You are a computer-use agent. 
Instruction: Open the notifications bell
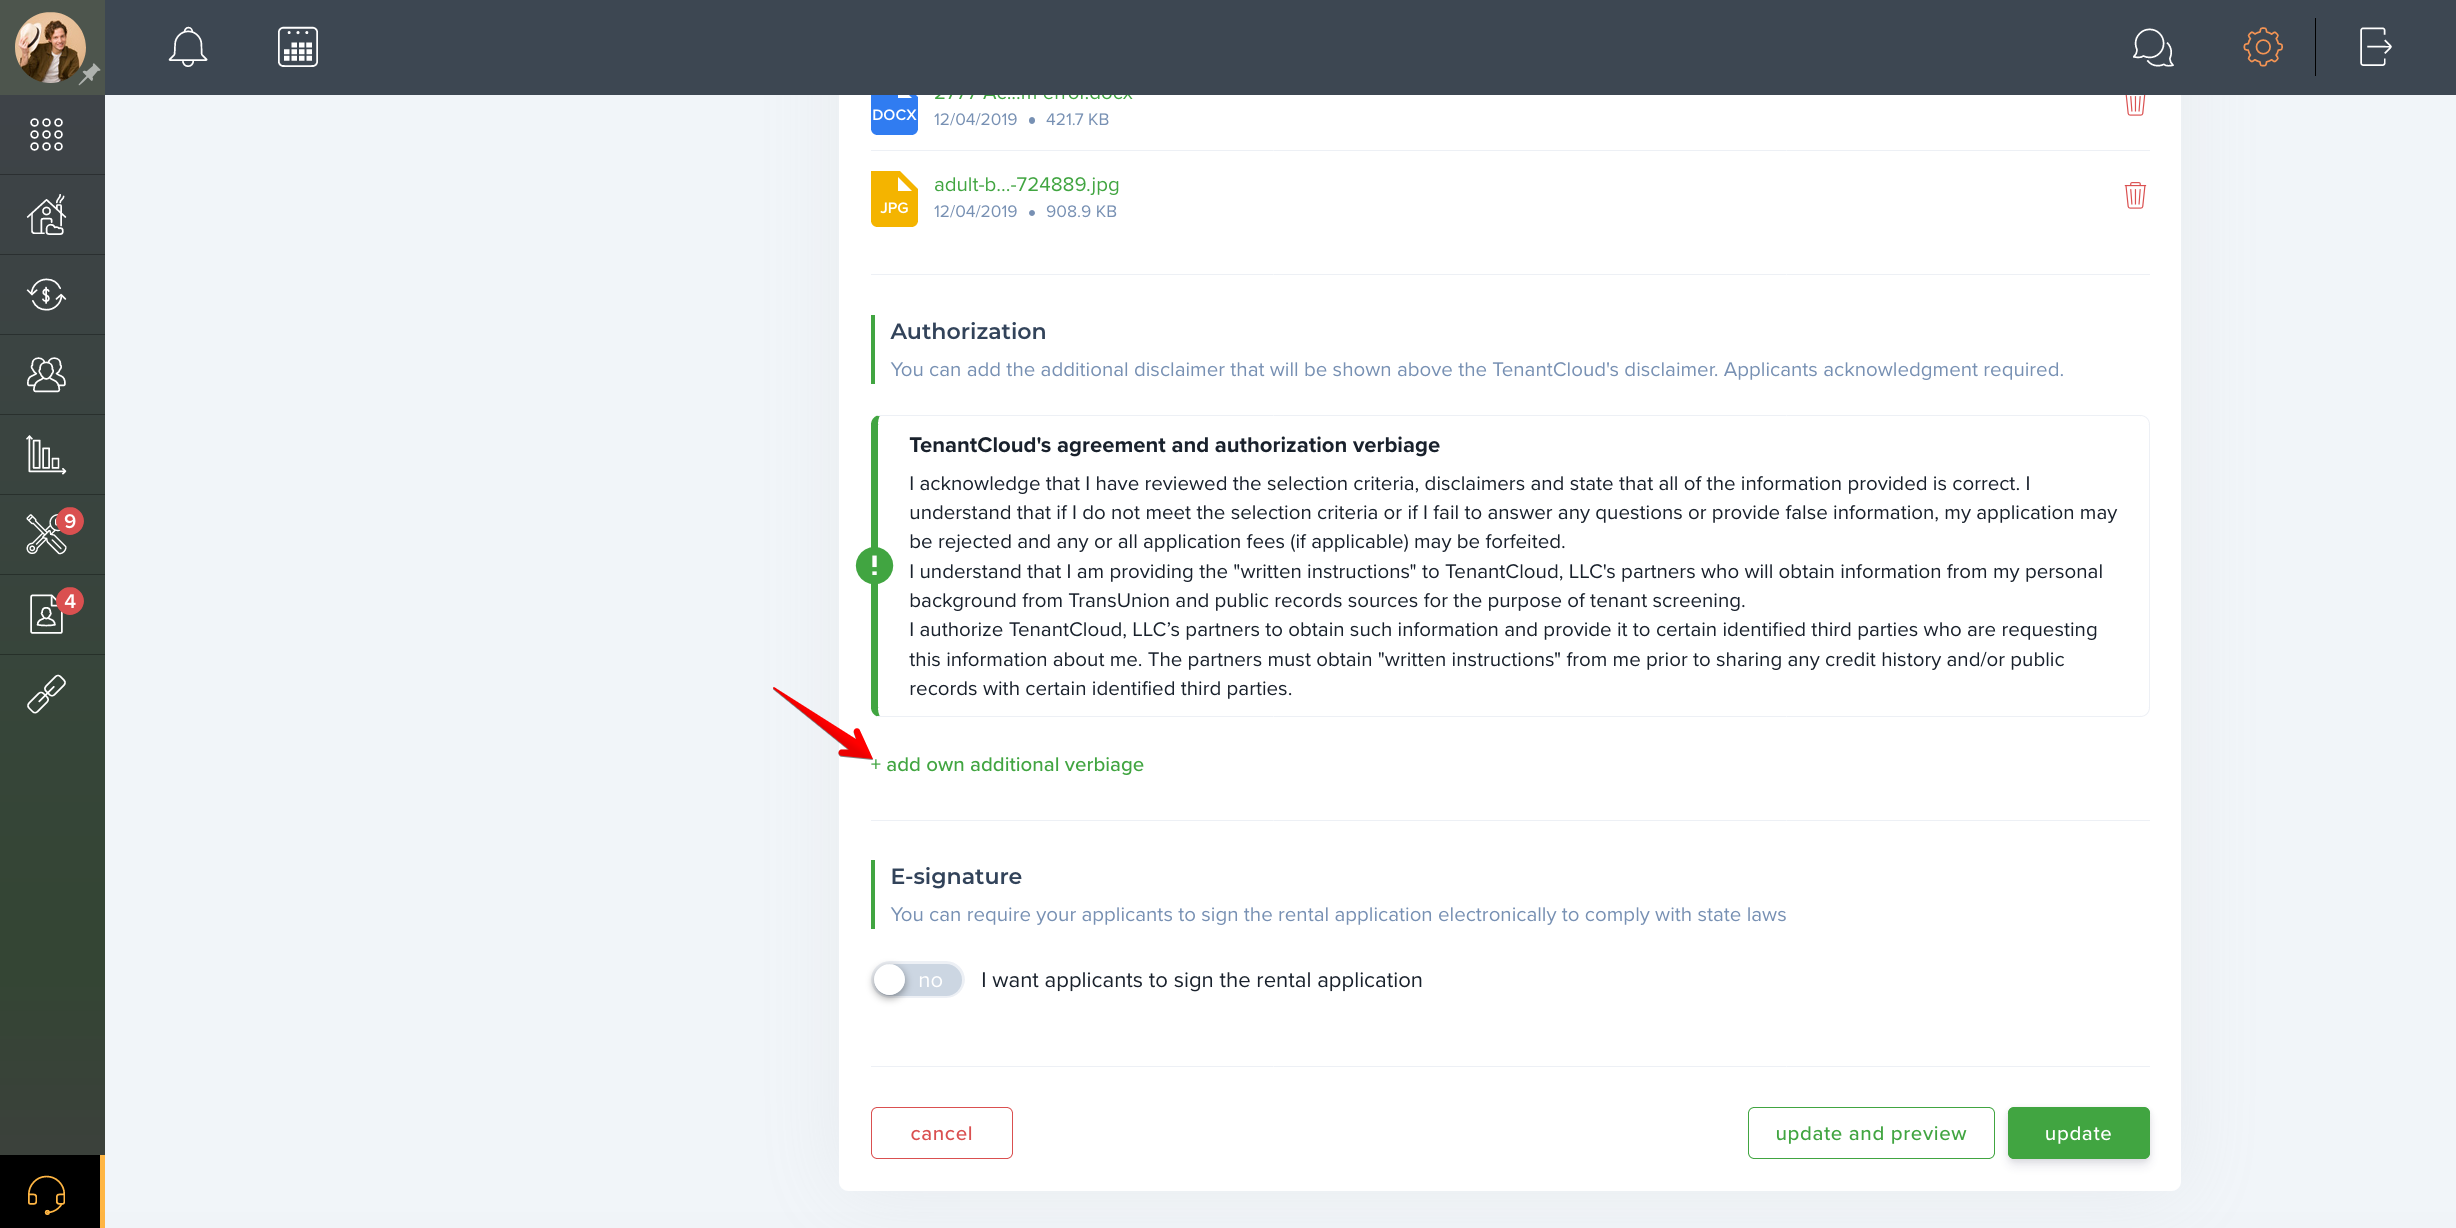(187, 47)
